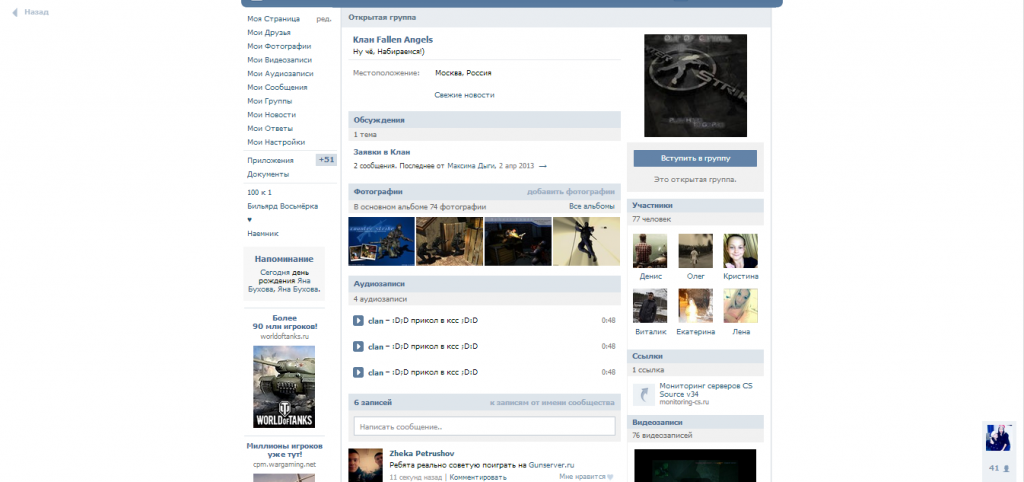
Task: Click the heart icon next to Мне нравится
Action: tap(610, 477)
